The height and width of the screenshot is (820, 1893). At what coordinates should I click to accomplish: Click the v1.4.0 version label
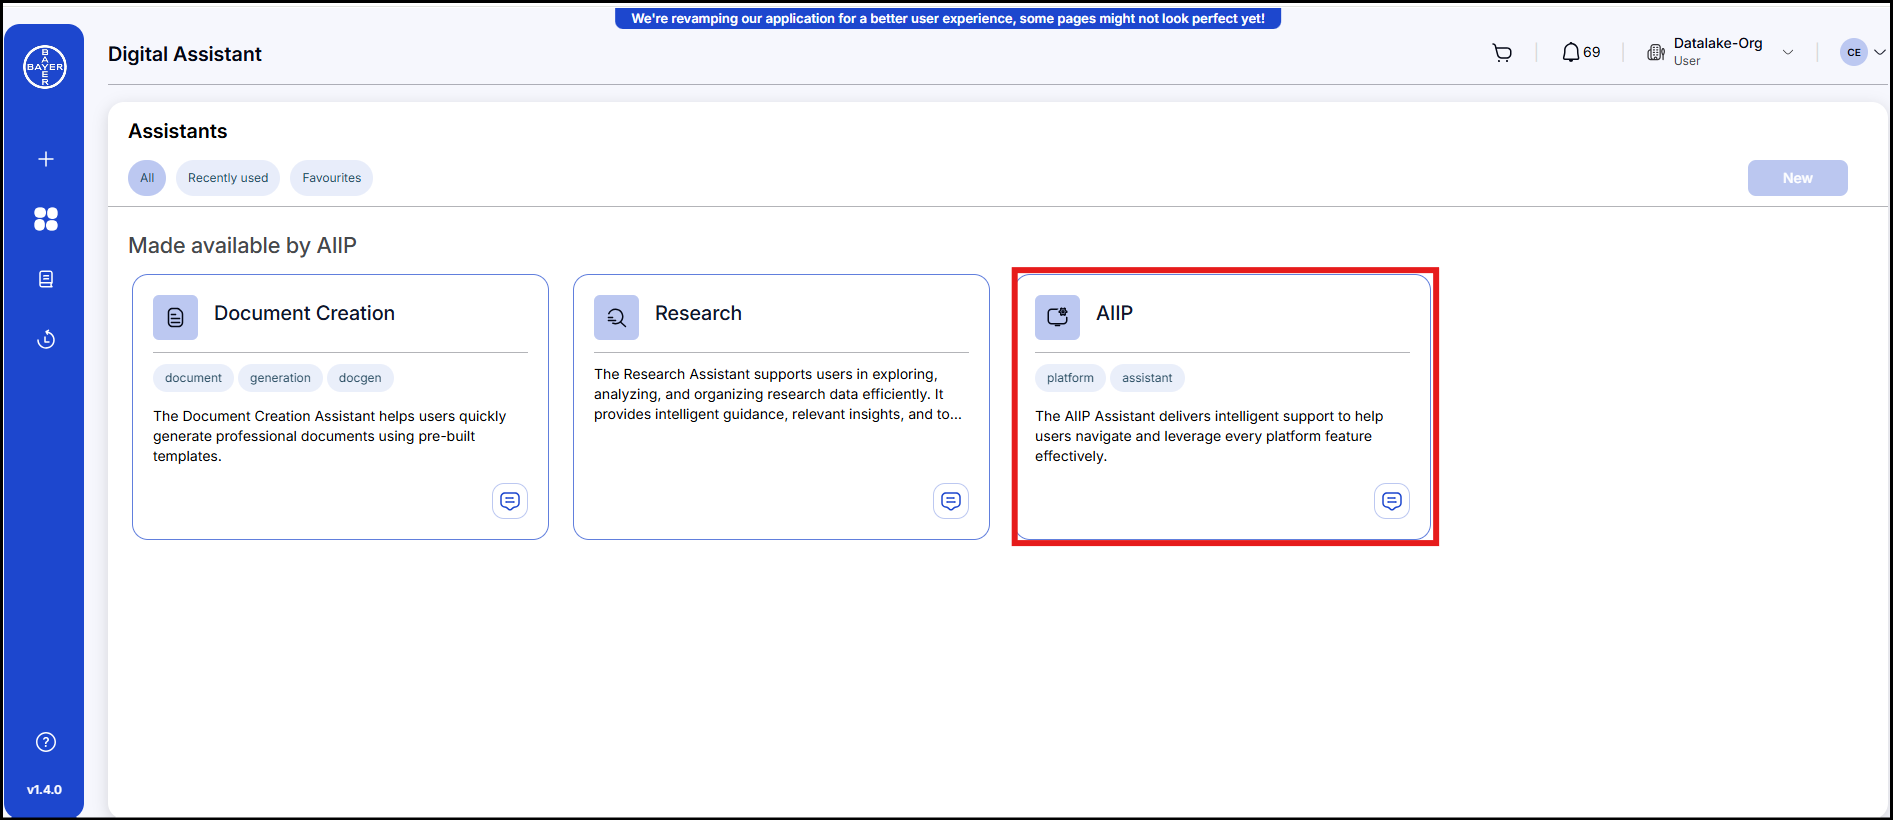point(44,790)
